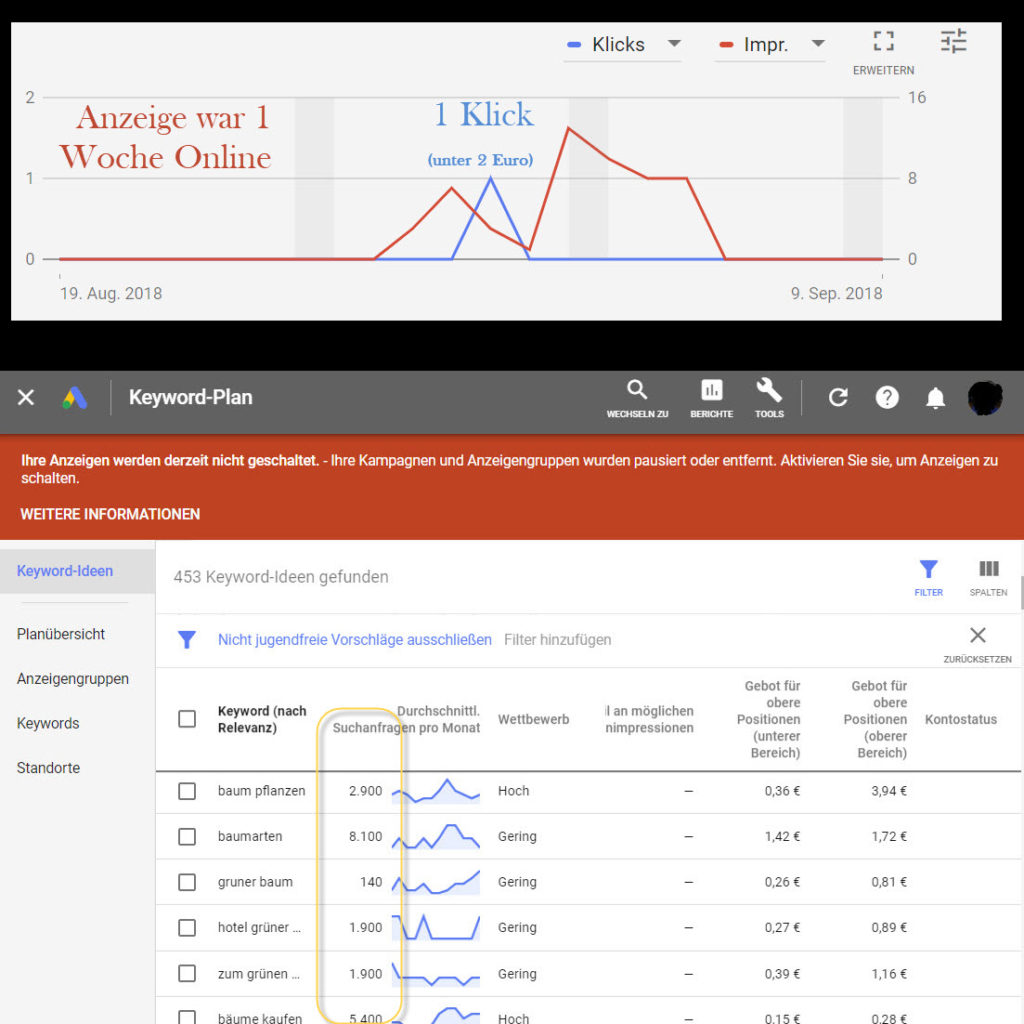Click the Erweitern expand icon above the chart
Image resolution: width=1024 pixels, height=1024 pixels.
(882, 41)
